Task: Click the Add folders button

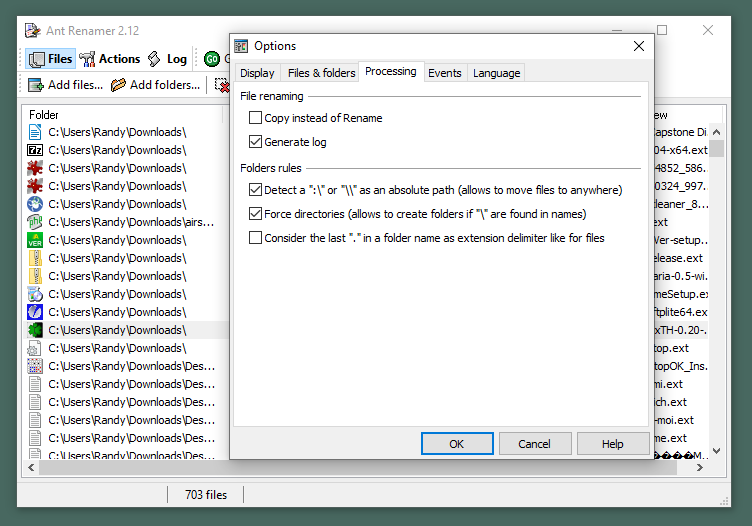Action: (156, 85)
